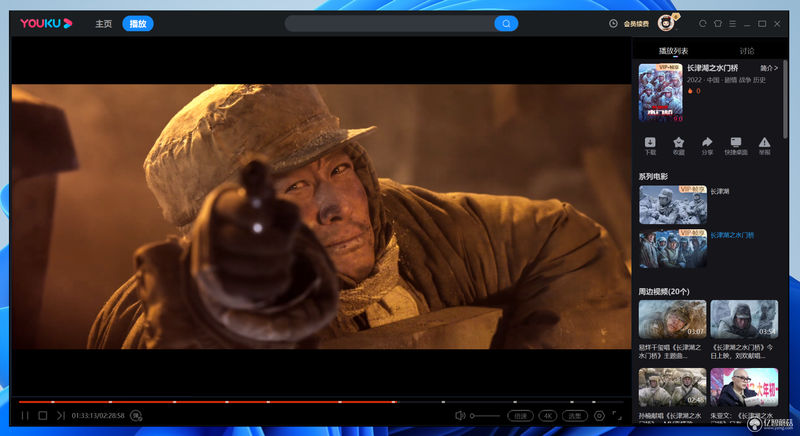The height and width of the screenshot is (436, 800).
Task: Pause the video with the pause button
Action: coord(24,416)
